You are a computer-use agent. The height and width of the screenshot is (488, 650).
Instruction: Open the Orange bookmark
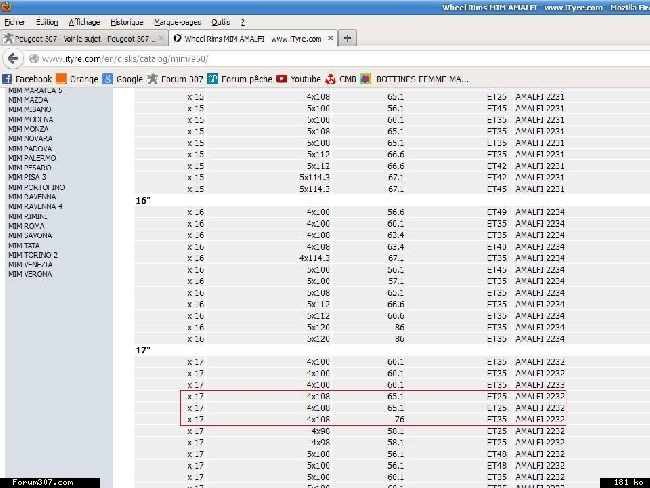pyautogui.click(x=77, y=79)
